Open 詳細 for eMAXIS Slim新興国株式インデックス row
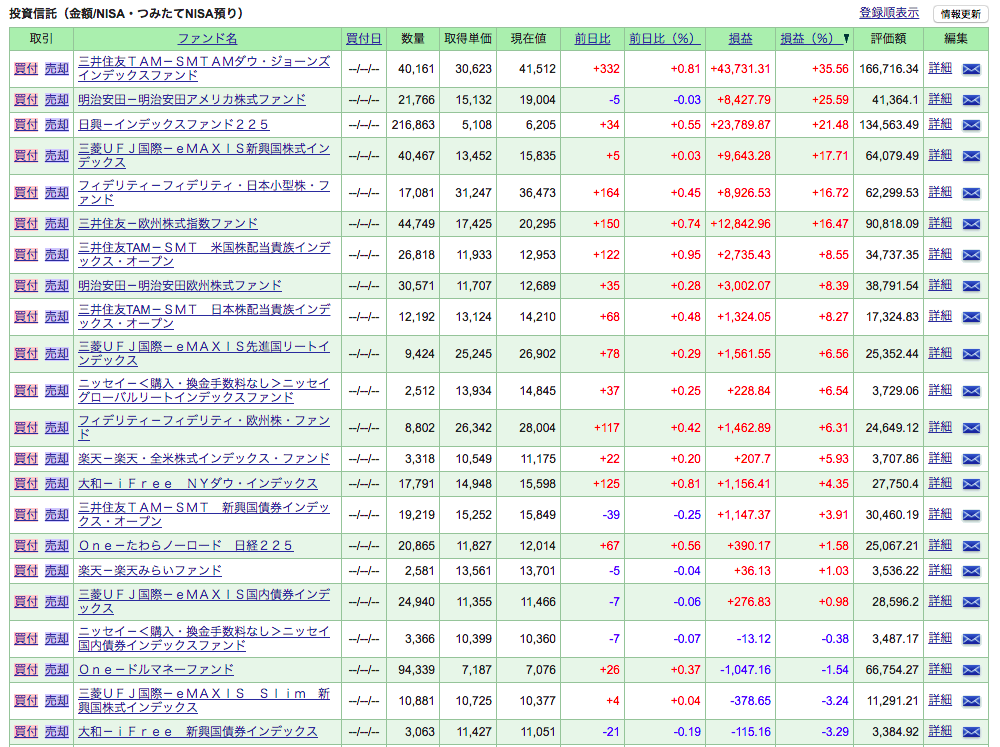1000x747 pixels. click(940, 700)
